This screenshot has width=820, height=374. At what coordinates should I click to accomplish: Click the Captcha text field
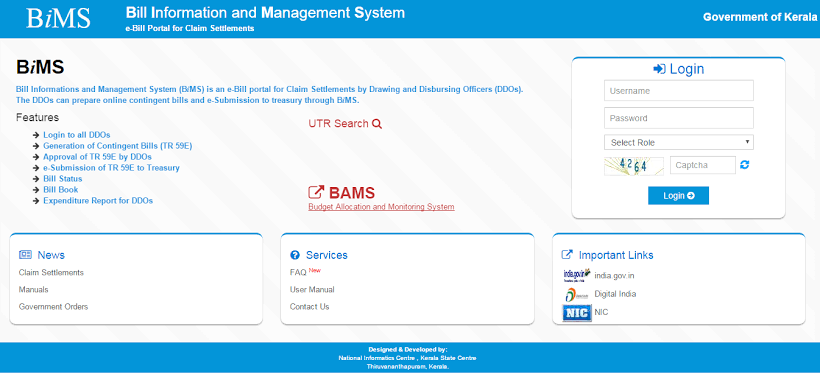702,165
